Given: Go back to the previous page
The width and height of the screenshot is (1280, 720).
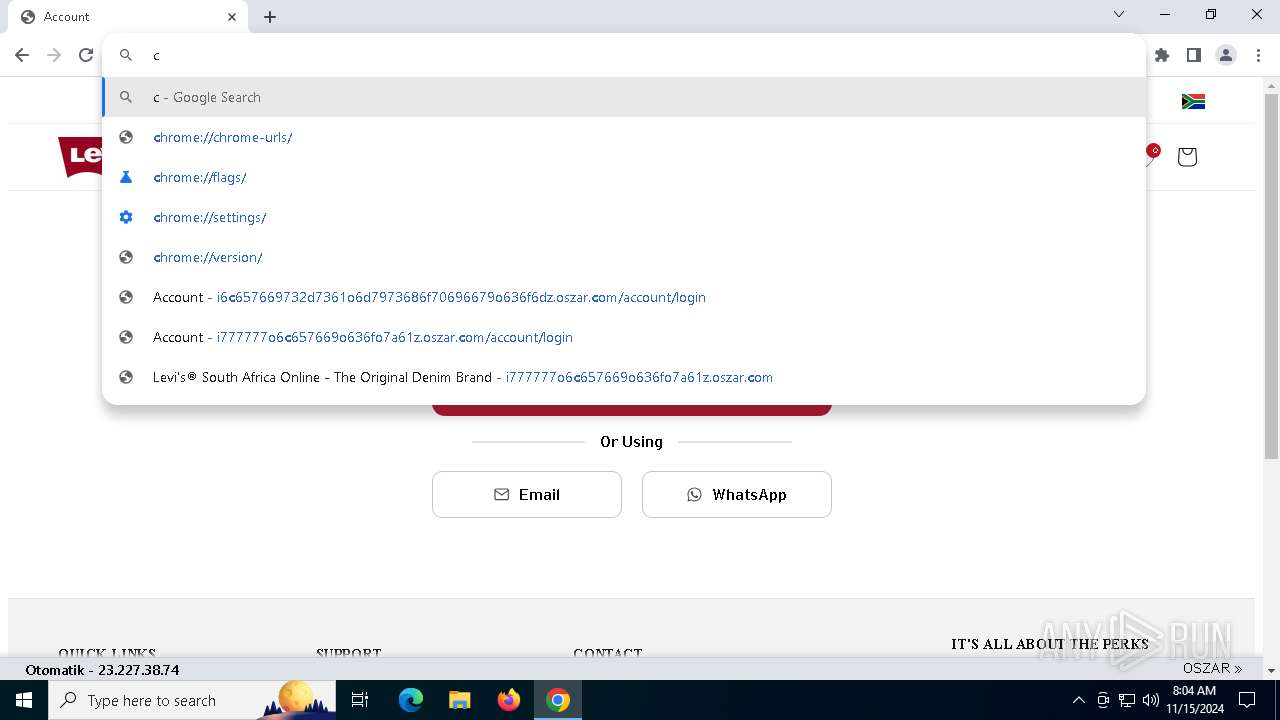Looking at the screenshot, I should tap(22, 55).
